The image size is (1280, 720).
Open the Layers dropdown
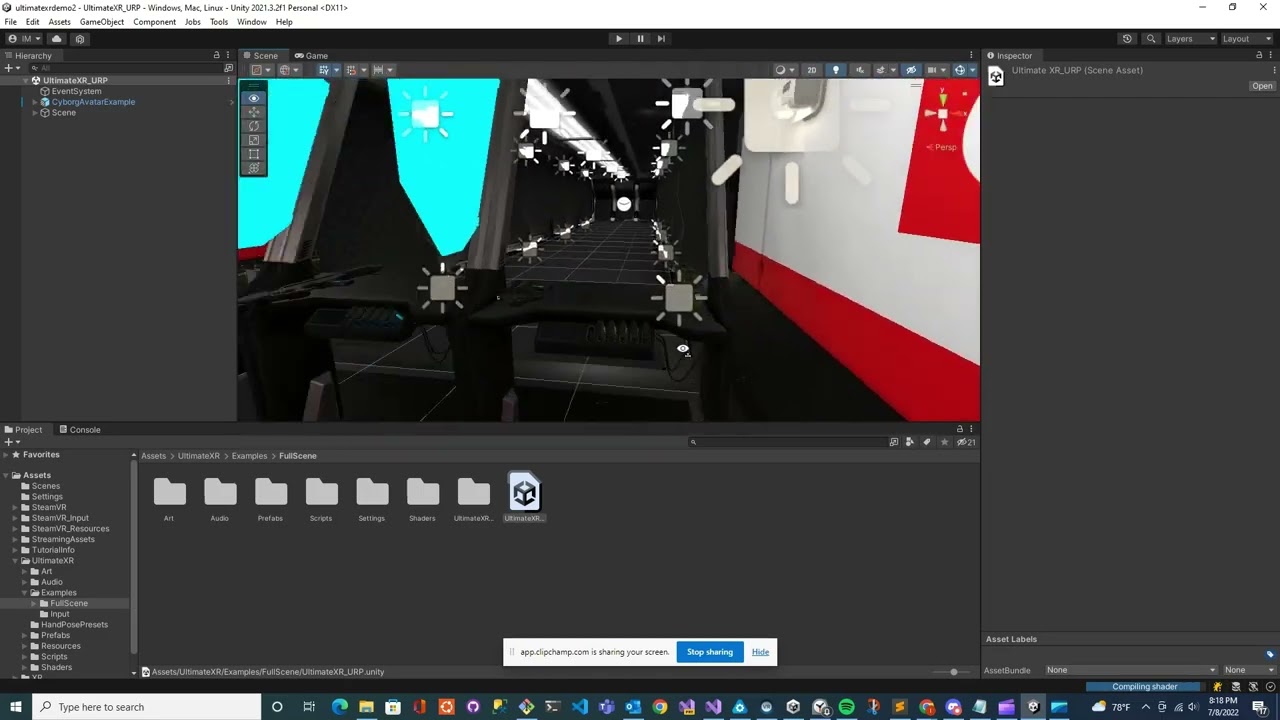click(x=1190, y=39)
